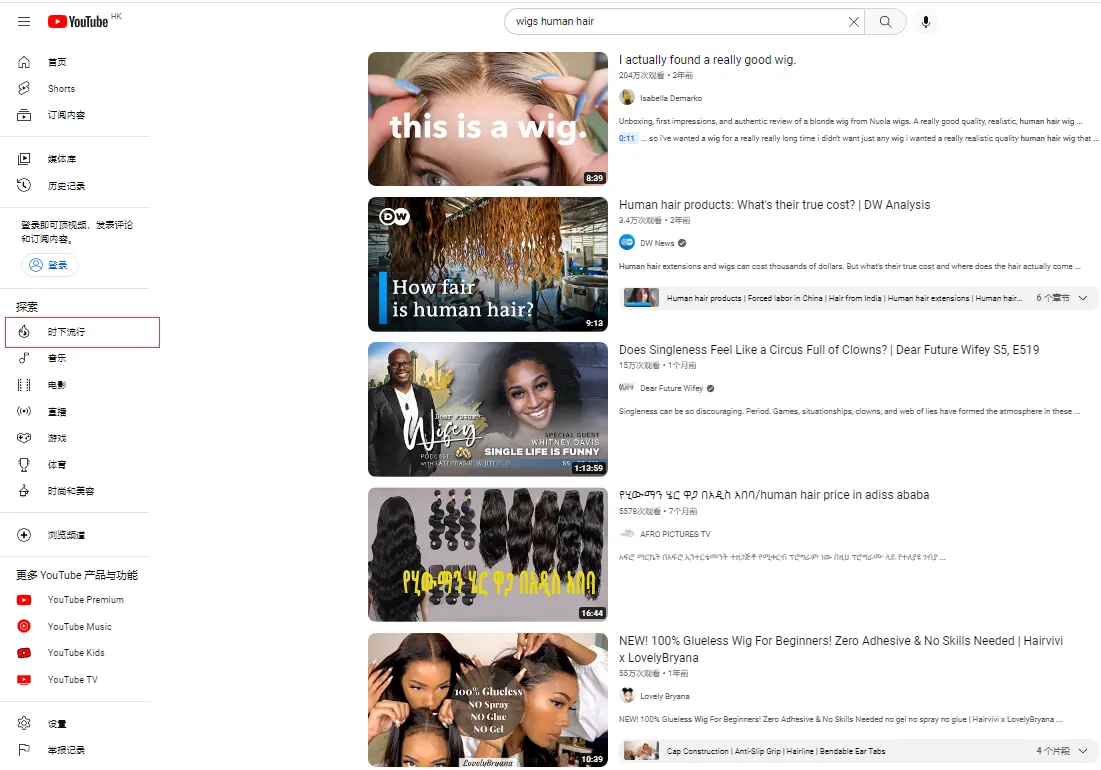
Task: Clear the search box text
Action: [x=853, y=22]
